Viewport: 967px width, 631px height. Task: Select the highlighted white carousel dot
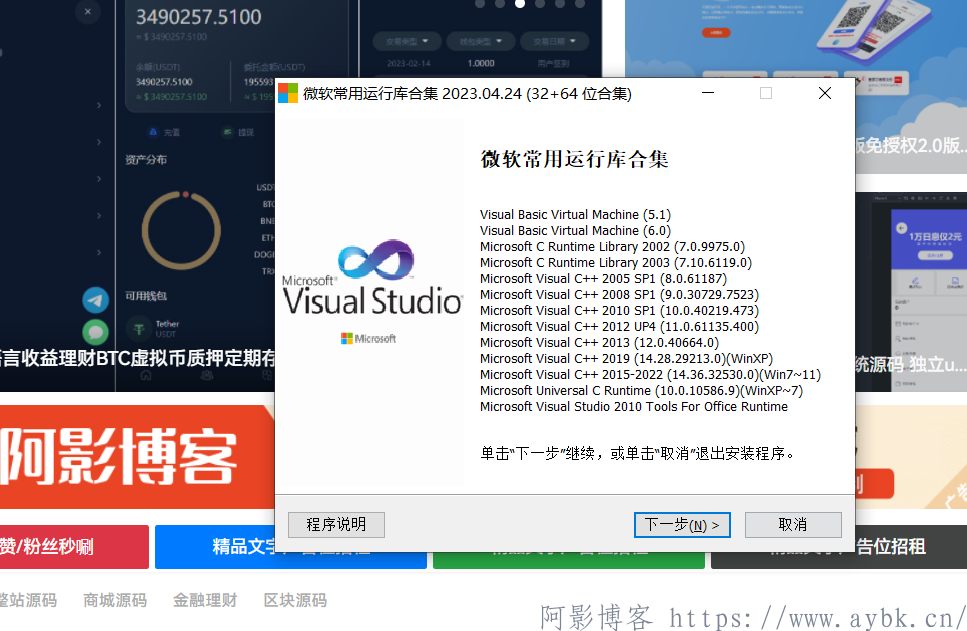(x=520, y=4)
